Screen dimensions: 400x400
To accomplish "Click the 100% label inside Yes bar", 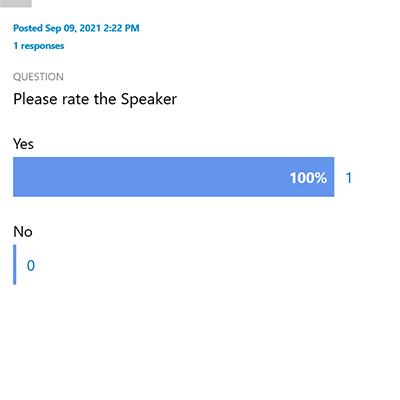I will click(308, 178).
